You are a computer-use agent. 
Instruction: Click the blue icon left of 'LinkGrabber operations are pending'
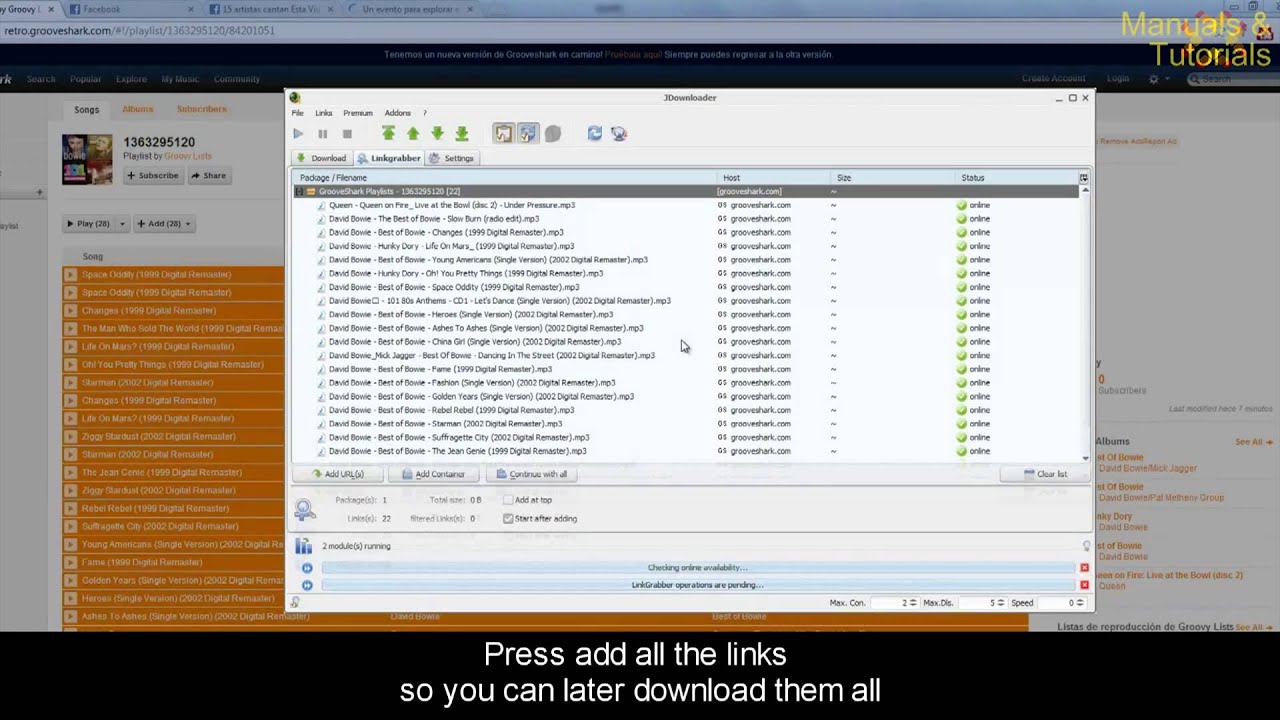[x=307, y=585]
